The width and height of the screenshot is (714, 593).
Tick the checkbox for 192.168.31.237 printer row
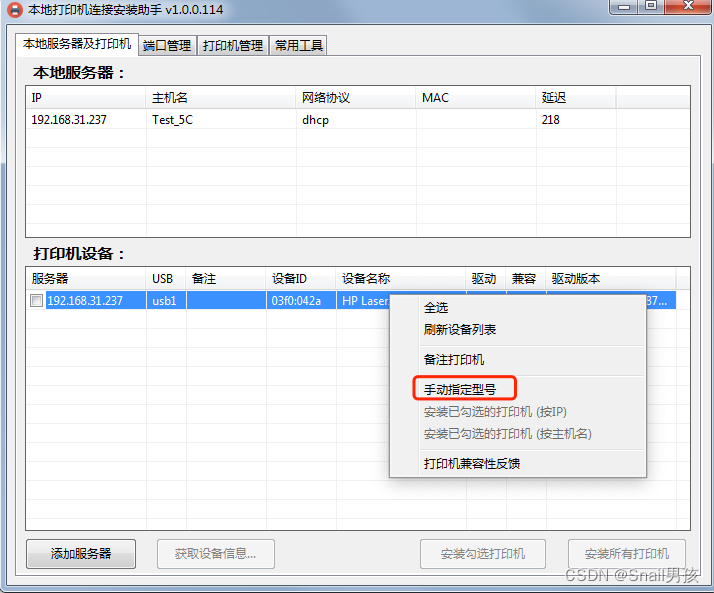36,301
